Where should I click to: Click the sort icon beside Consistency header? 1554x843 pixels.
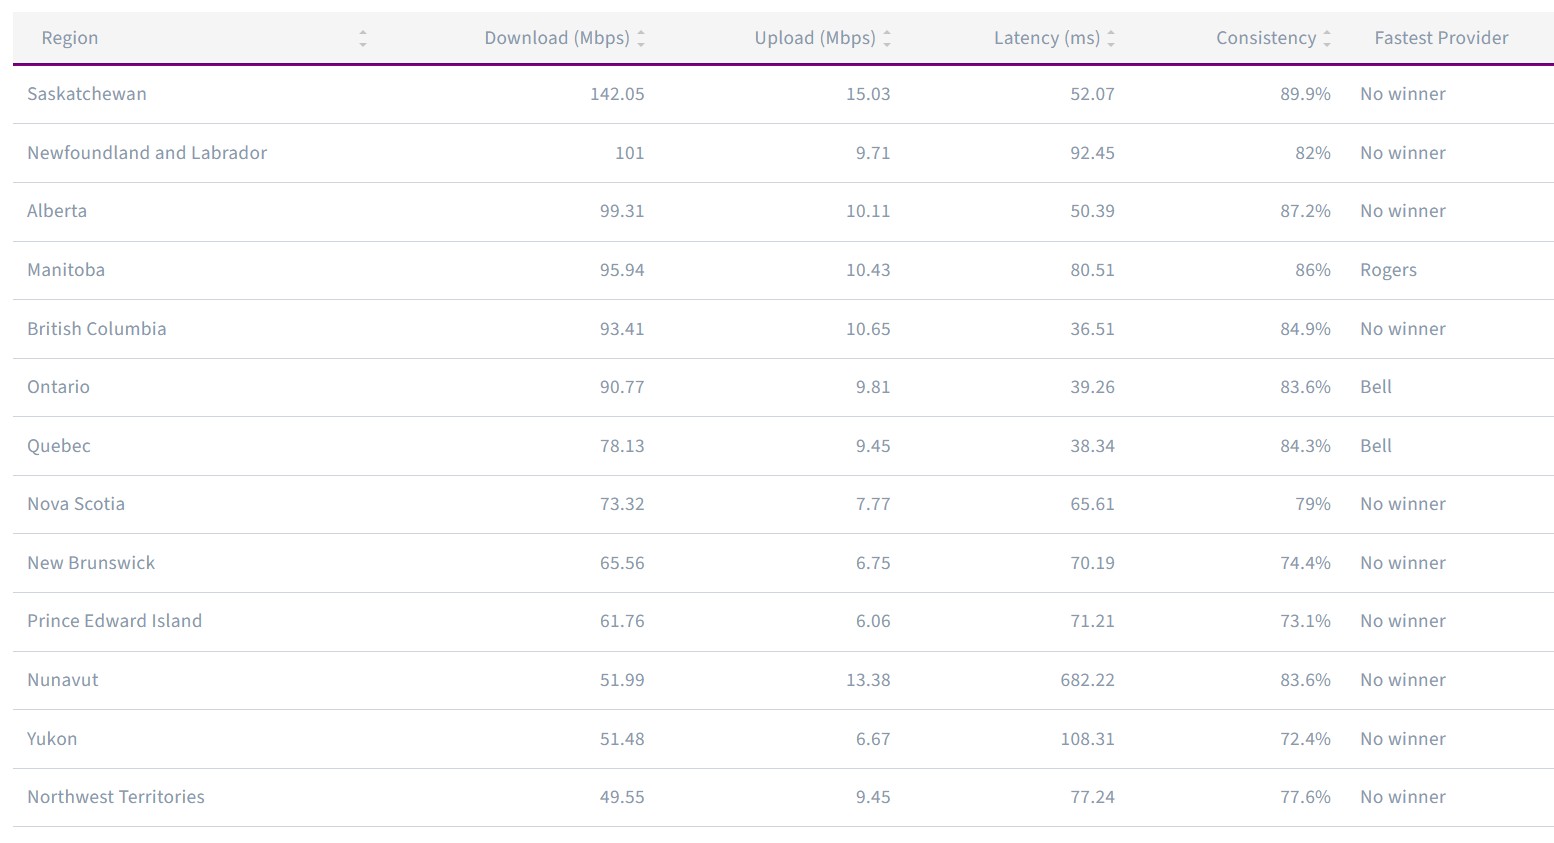point(1327,37)
